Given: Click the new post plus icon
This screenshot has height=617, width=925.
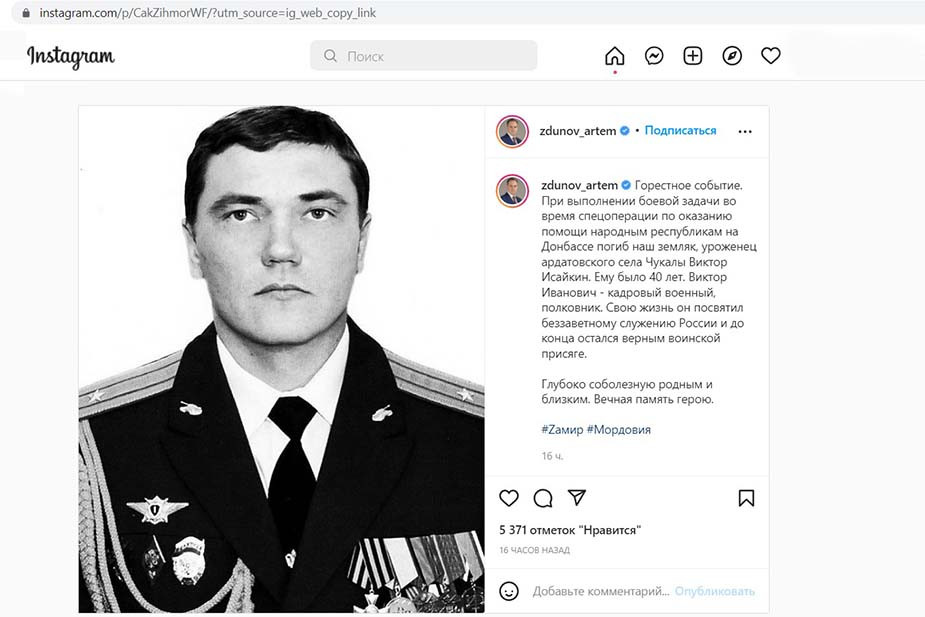Looking at the screenshot, I should [693, 56].
